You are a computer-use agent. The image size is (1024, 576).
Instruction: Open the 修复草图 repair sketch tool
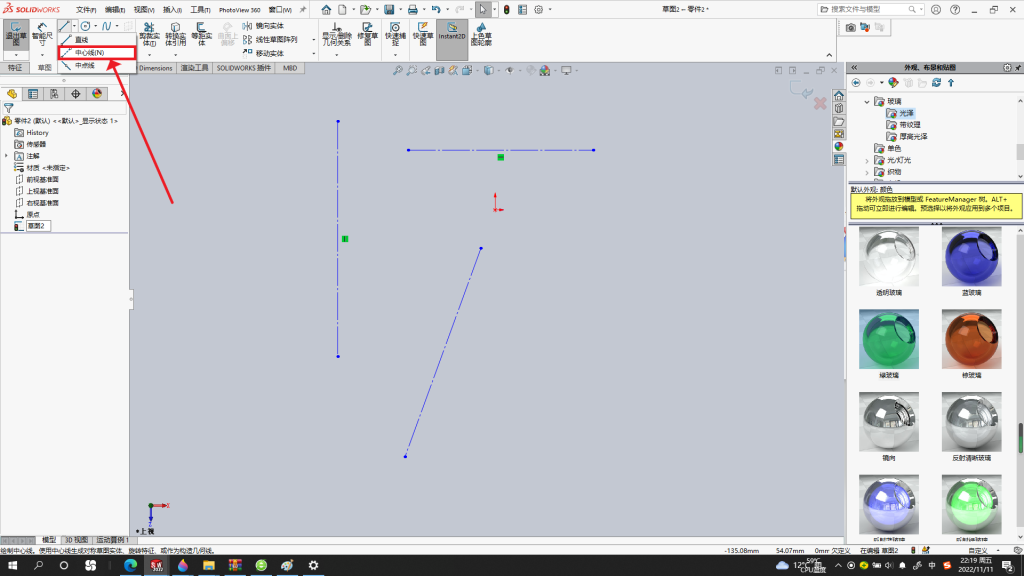coord(368,35)
